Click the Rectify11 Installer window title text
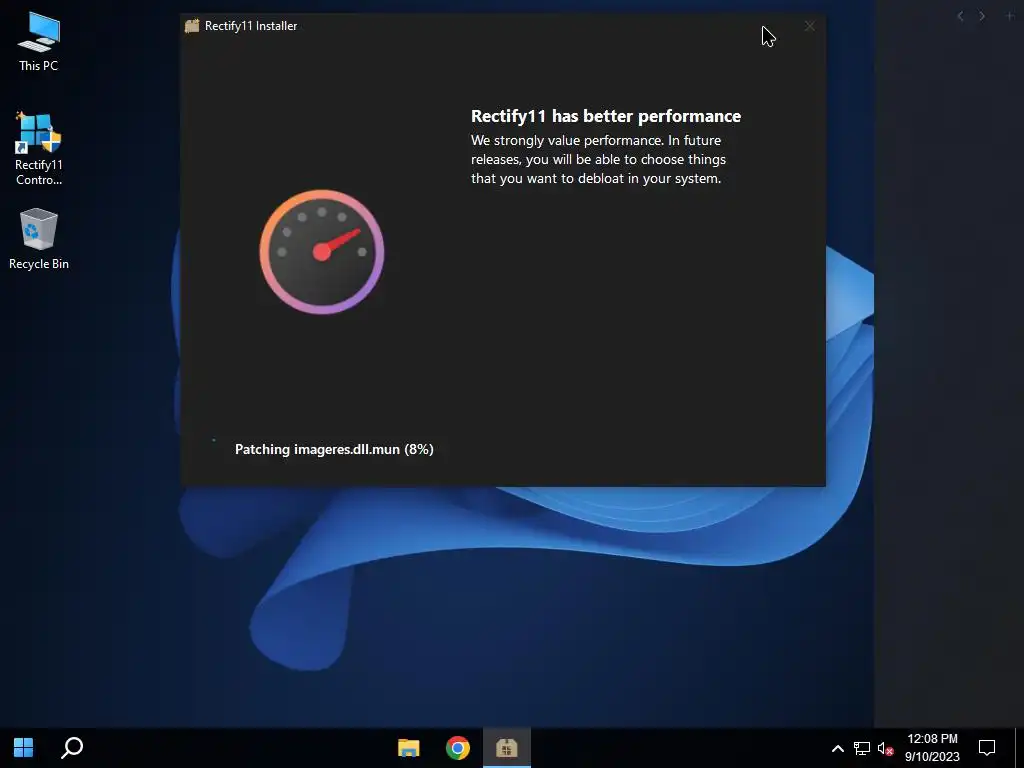This screenshot has height=768, width=1024. click(251, 26)
